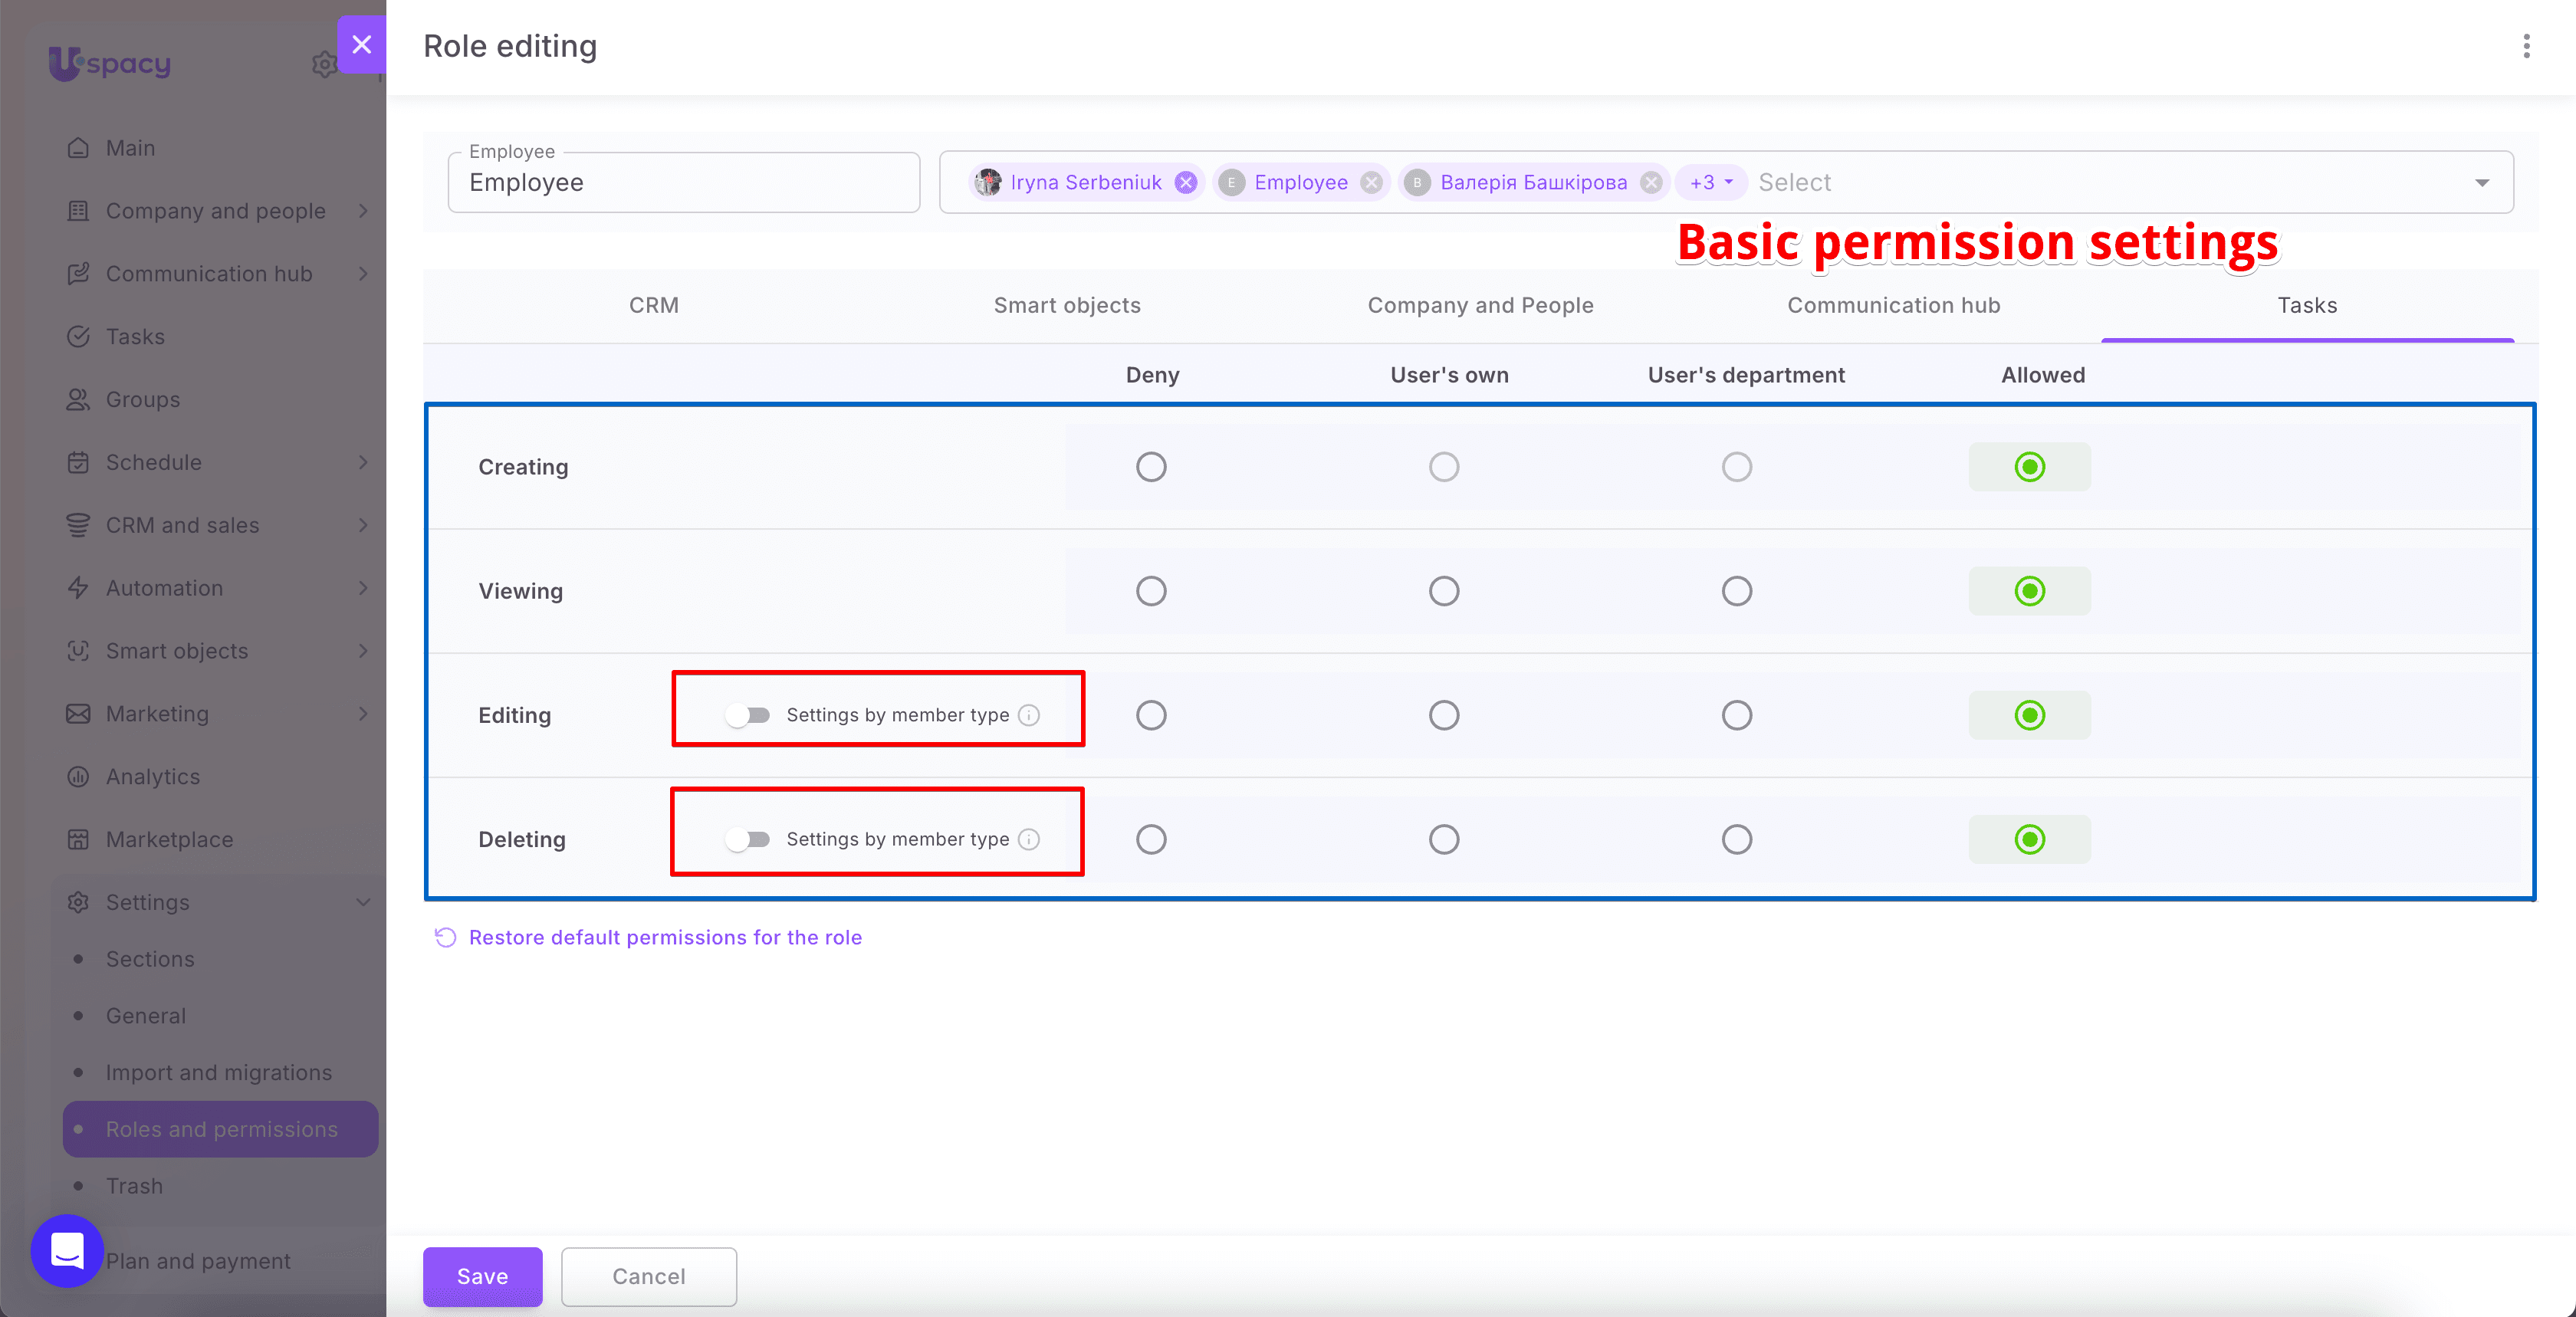2576x1317 pixels.
Task: Select User's department for Editing
Action: [x=1737, y=715]
